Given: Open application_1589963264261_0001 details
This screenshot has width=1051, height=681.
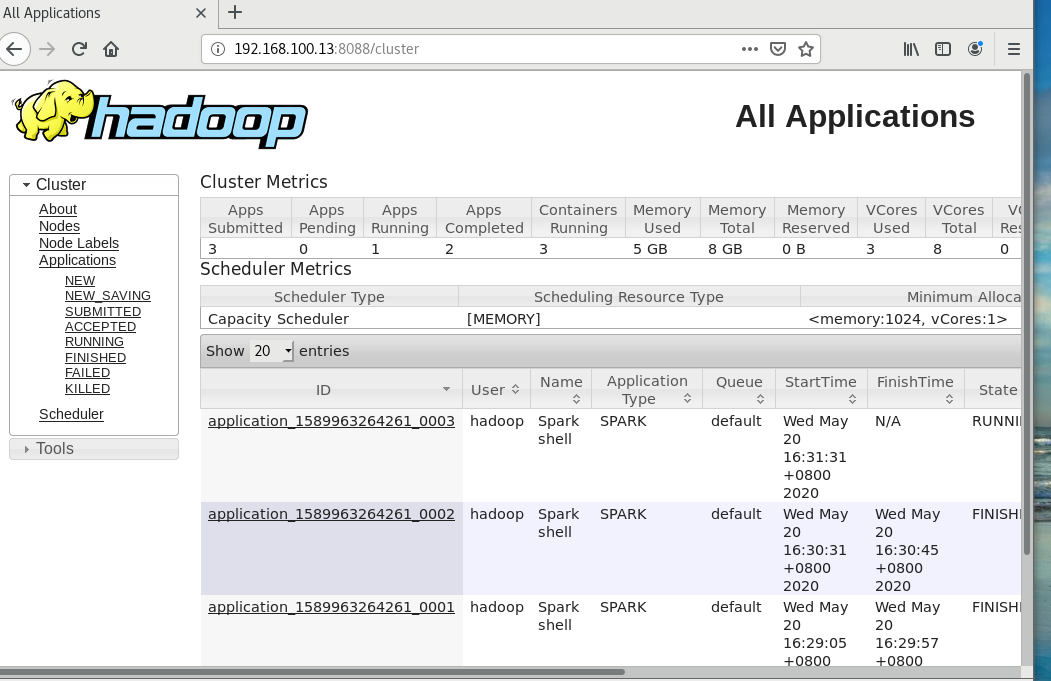Looking at the screenshot, I should pos(331,607).
